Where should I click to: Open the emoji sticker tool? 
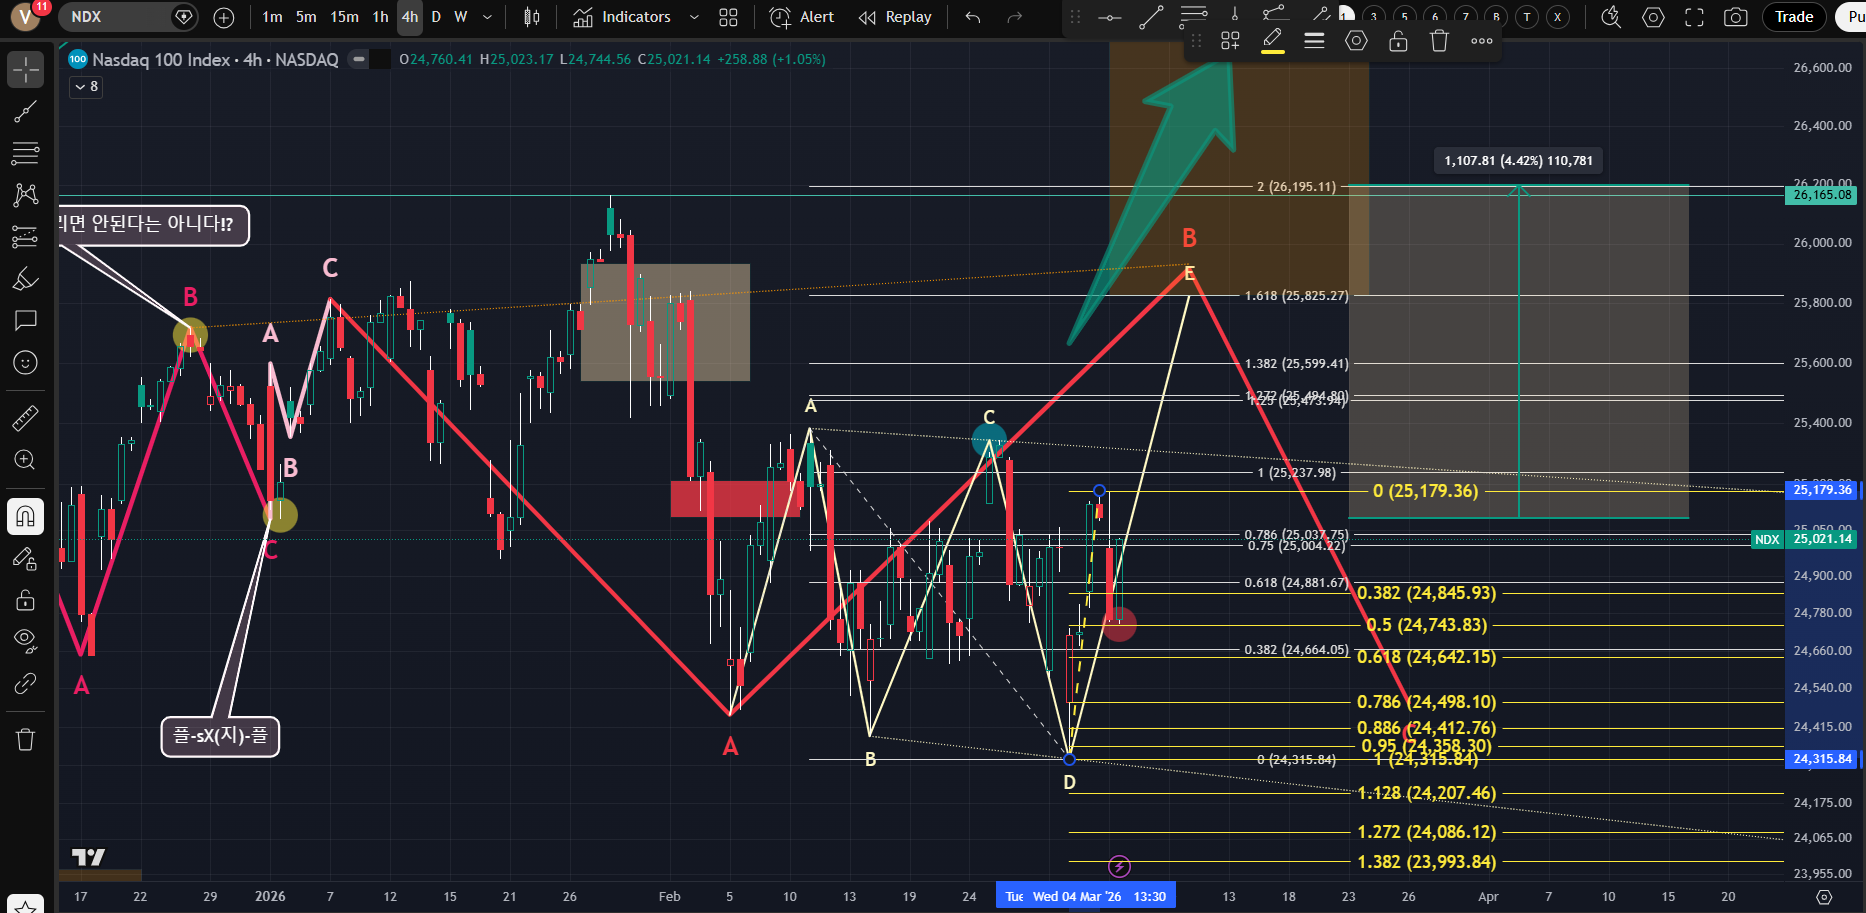tap(25, 362)
